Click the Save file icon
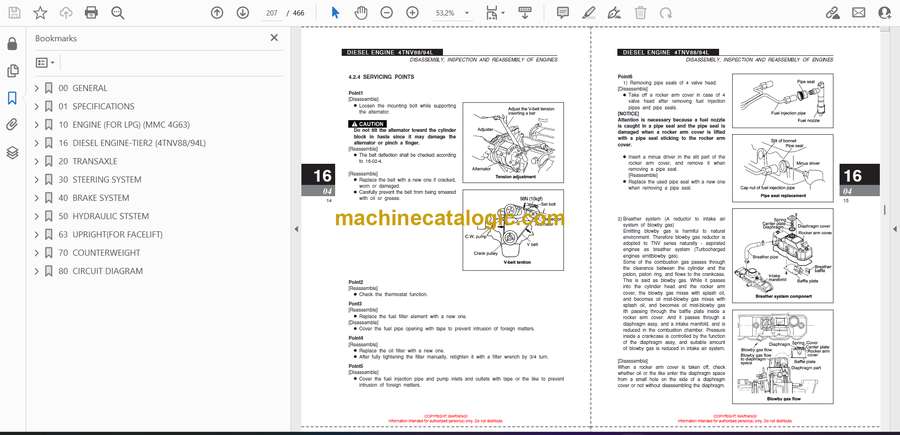Screen dimensions: 900x435 coord(14,13)
